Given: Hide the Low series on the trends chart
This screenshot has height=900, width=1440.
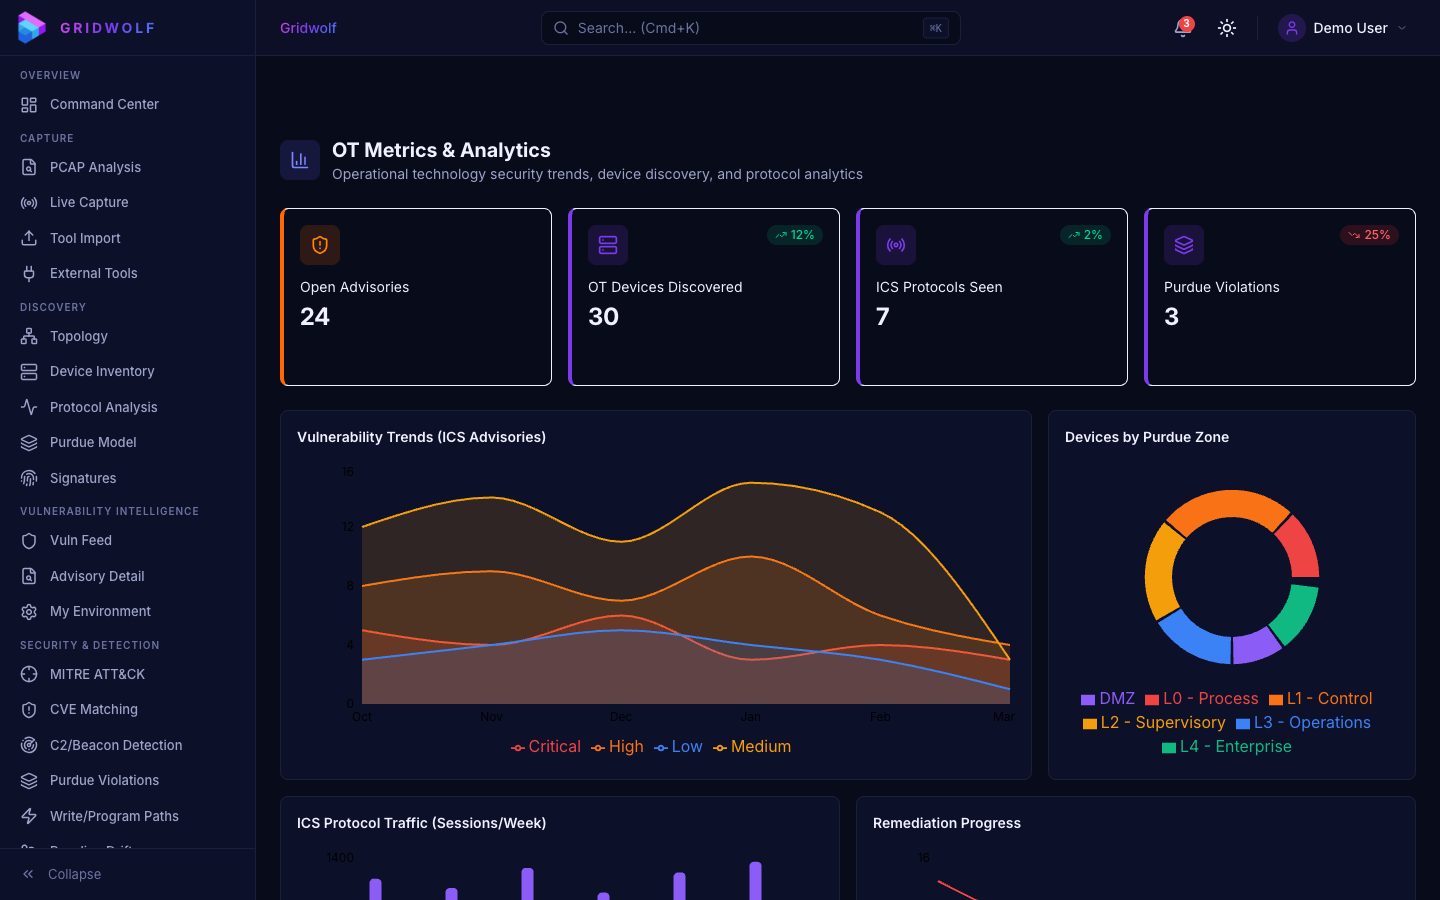Looking at the screenshot, I should click(x=678, y=746).
